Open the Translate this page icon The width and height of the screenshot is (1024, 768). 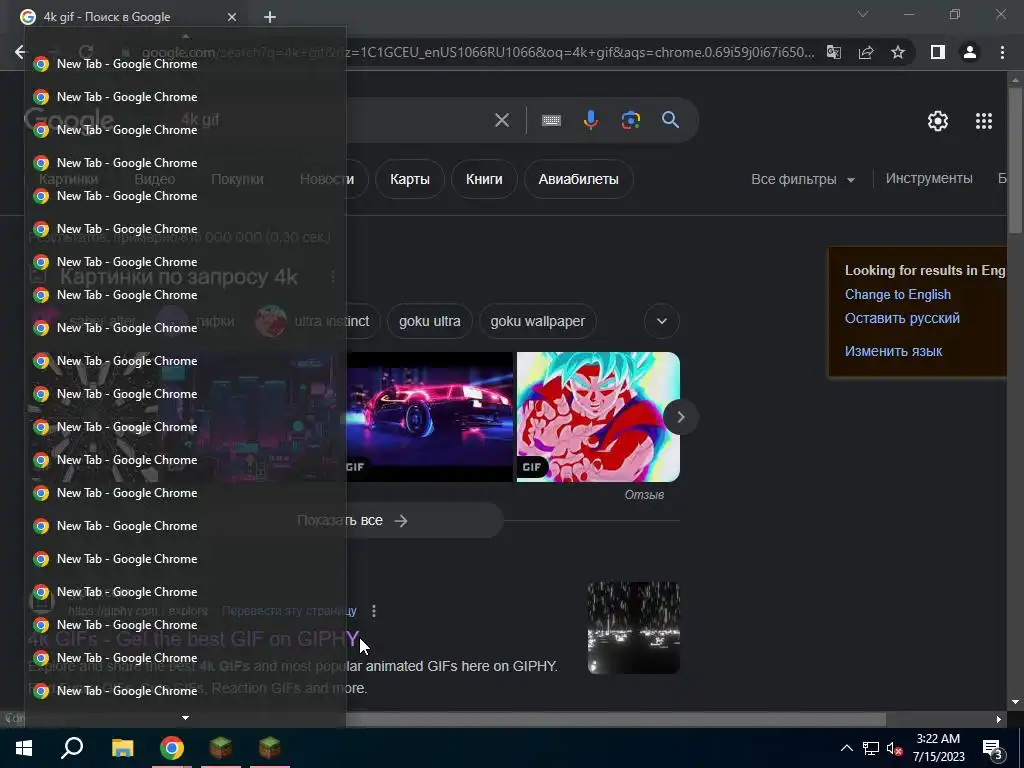[x=834, y=52]
